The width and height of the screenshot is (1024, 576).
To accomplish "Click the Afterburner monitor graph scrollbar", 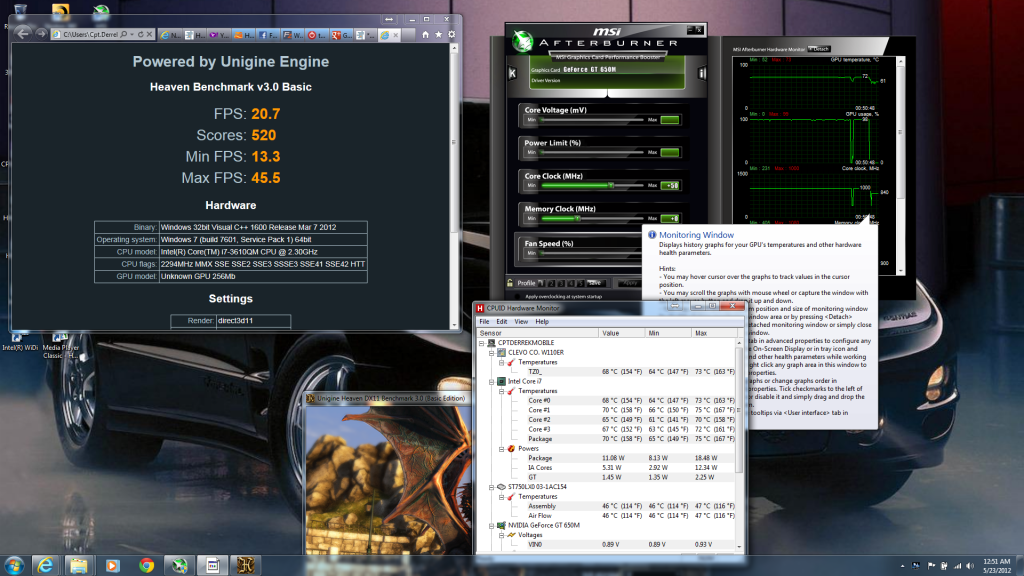I will pos(901,165).
